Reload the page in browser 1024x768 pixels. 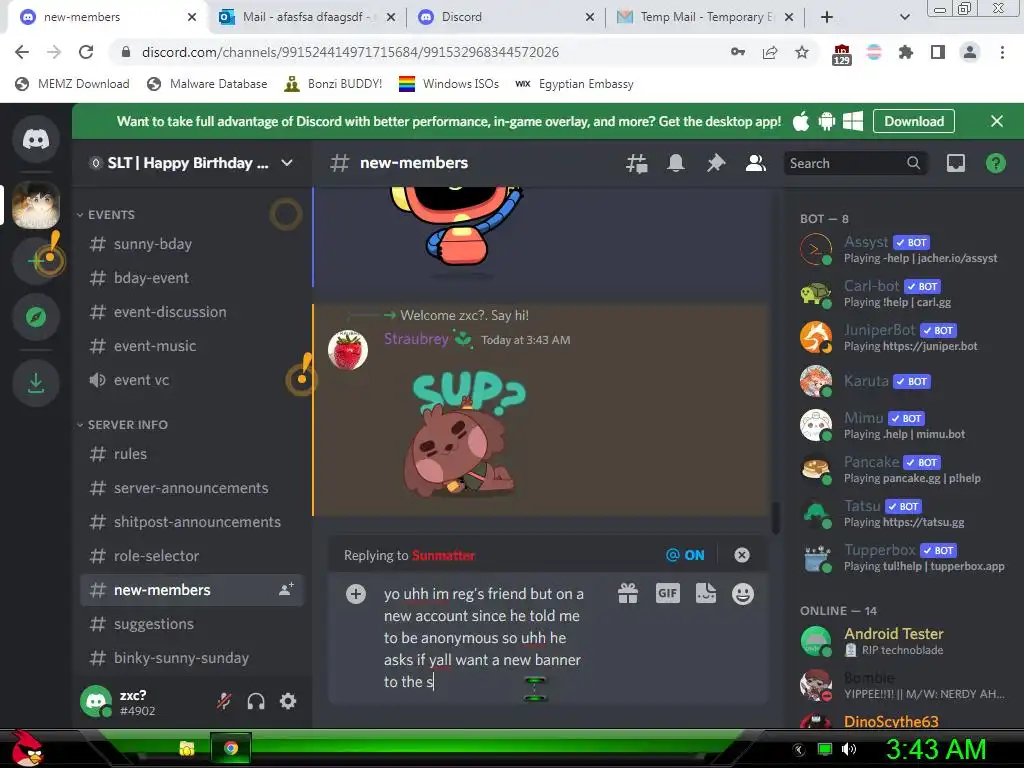coord(86,52)
